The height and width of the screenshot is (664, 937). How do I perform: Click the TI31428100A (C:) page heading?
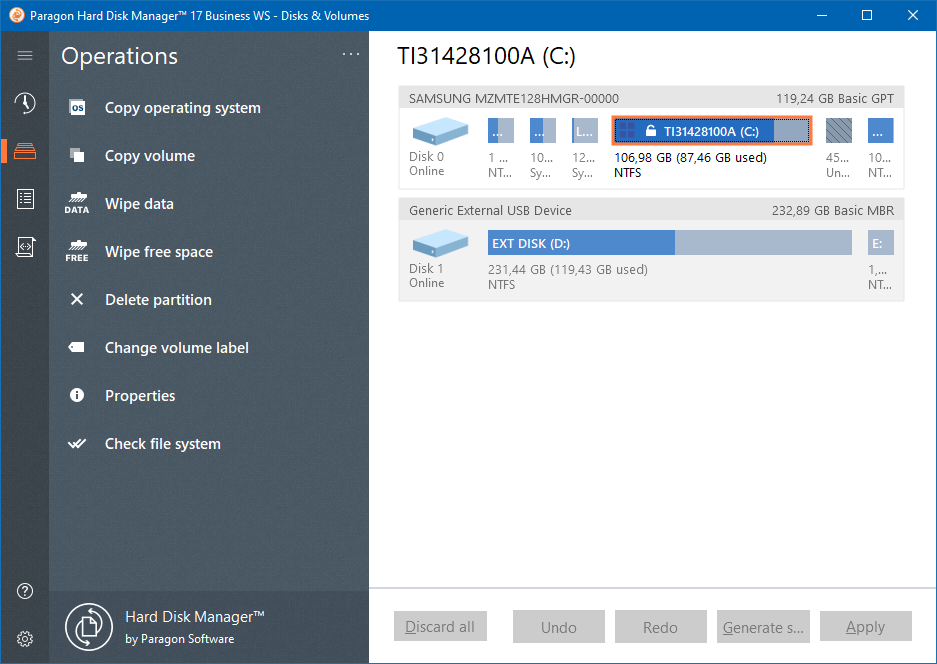[486, 56]
